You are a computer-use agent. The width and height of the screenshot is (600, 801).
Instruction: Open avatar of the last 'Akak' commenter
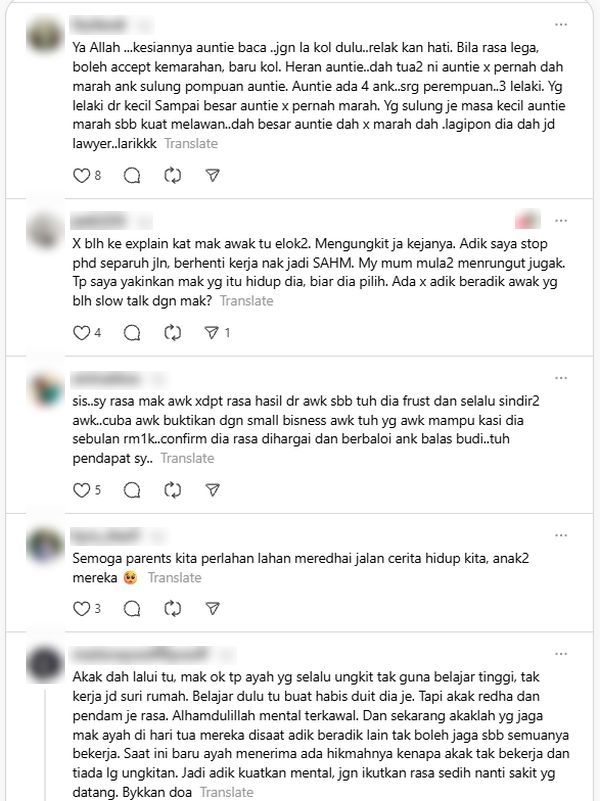click(x=45, y=664)
